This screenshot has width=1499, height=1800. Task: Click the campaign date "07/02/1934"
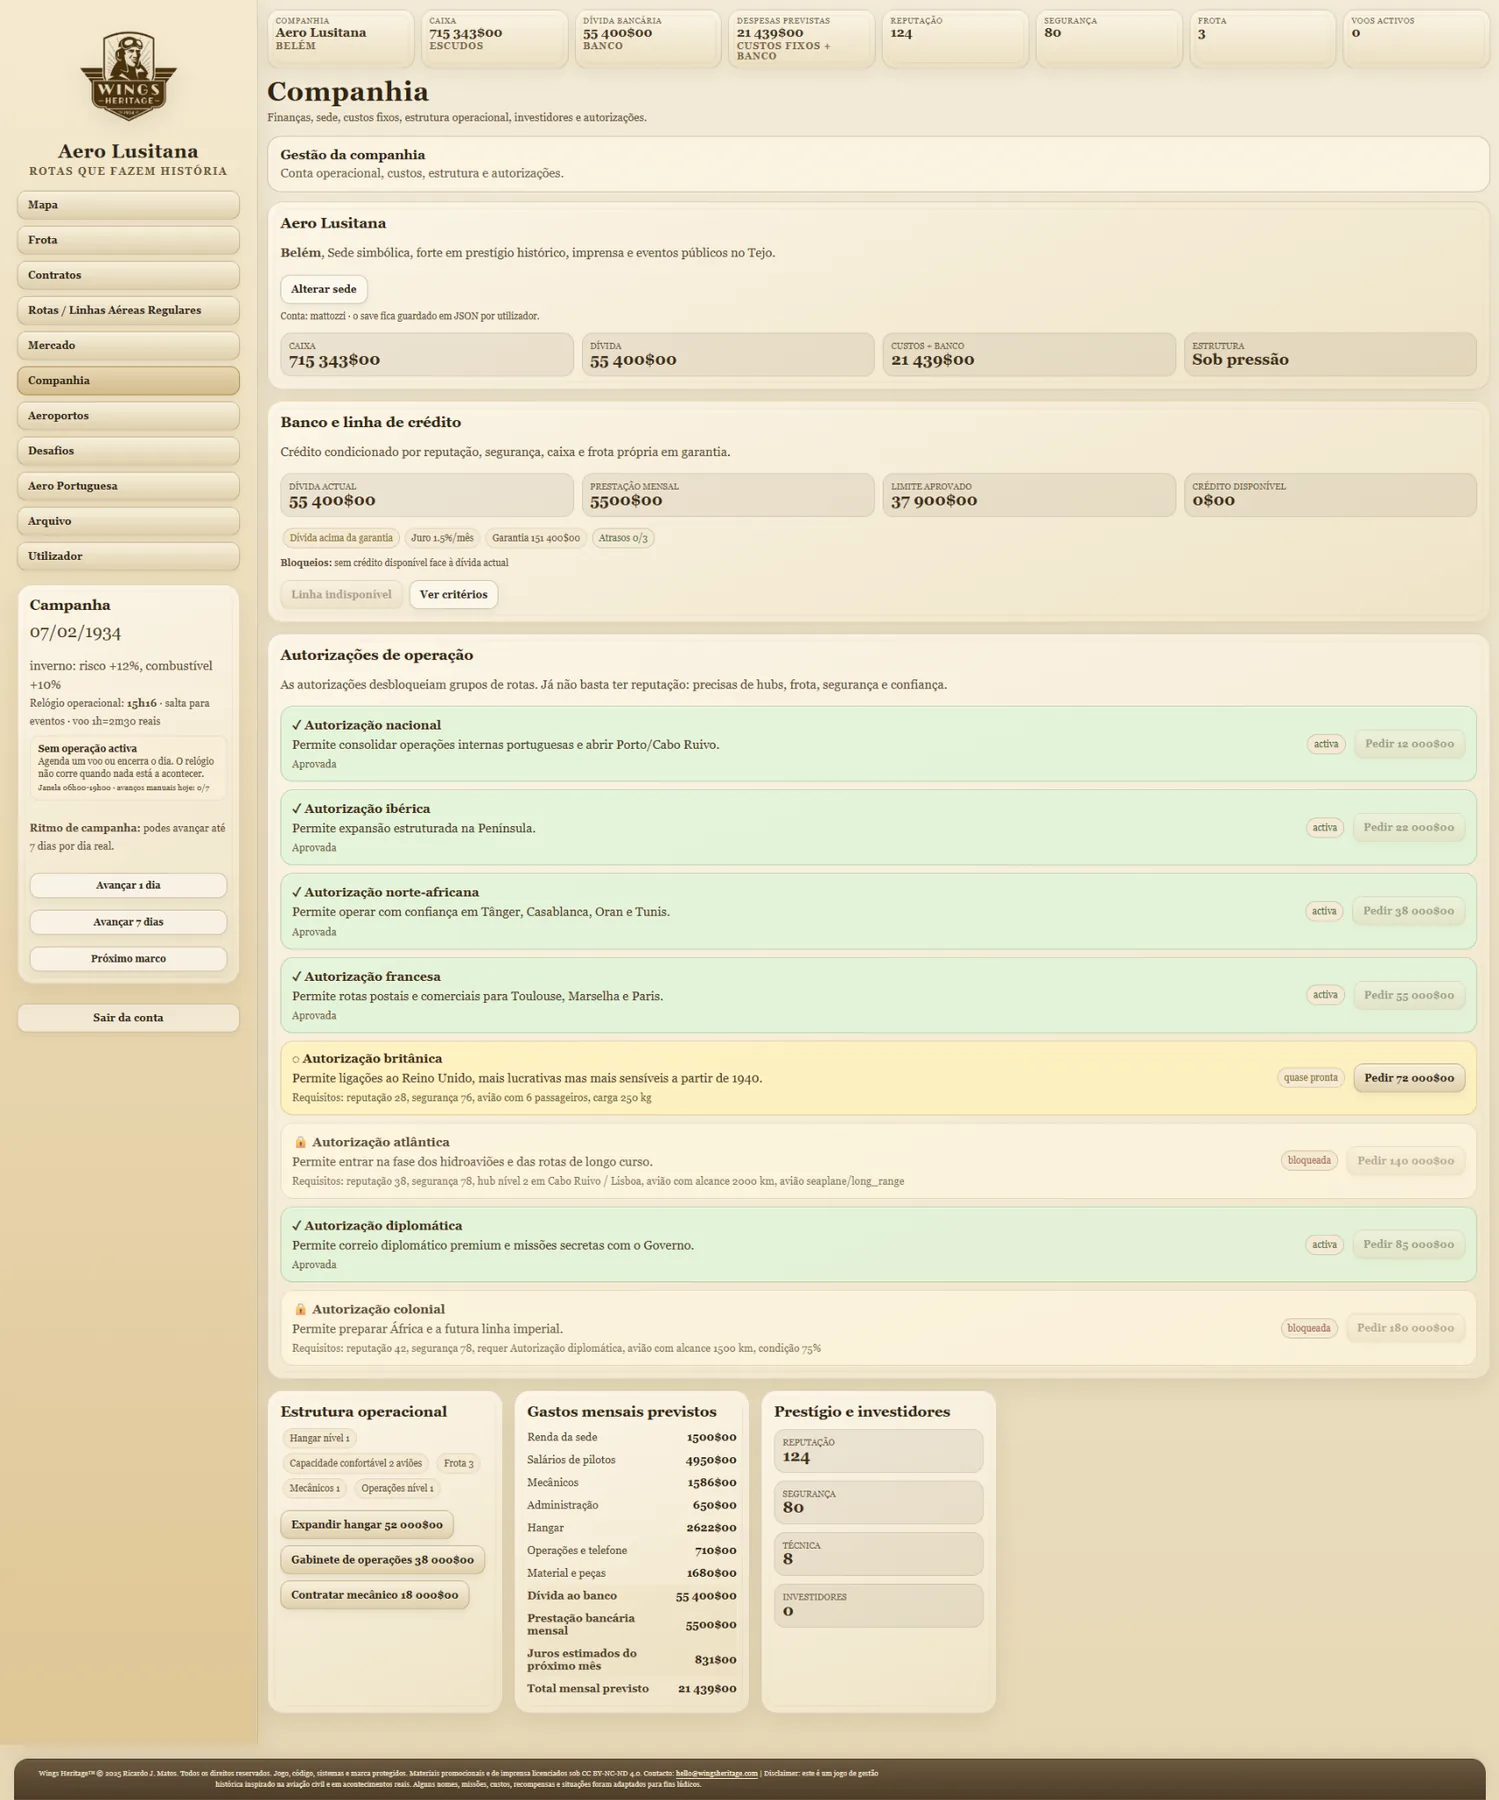coord(75,632)
